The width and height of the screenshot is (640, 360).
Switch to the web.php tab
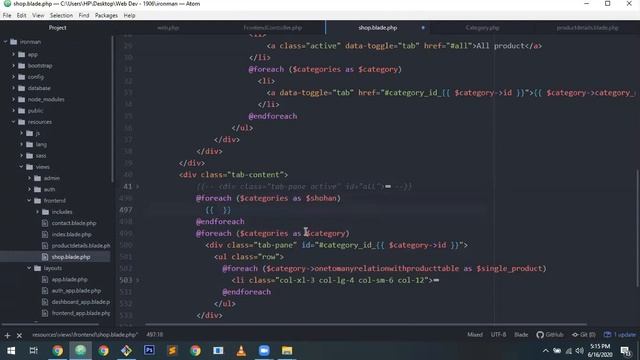pyautogui.click(x=168, y=28)
